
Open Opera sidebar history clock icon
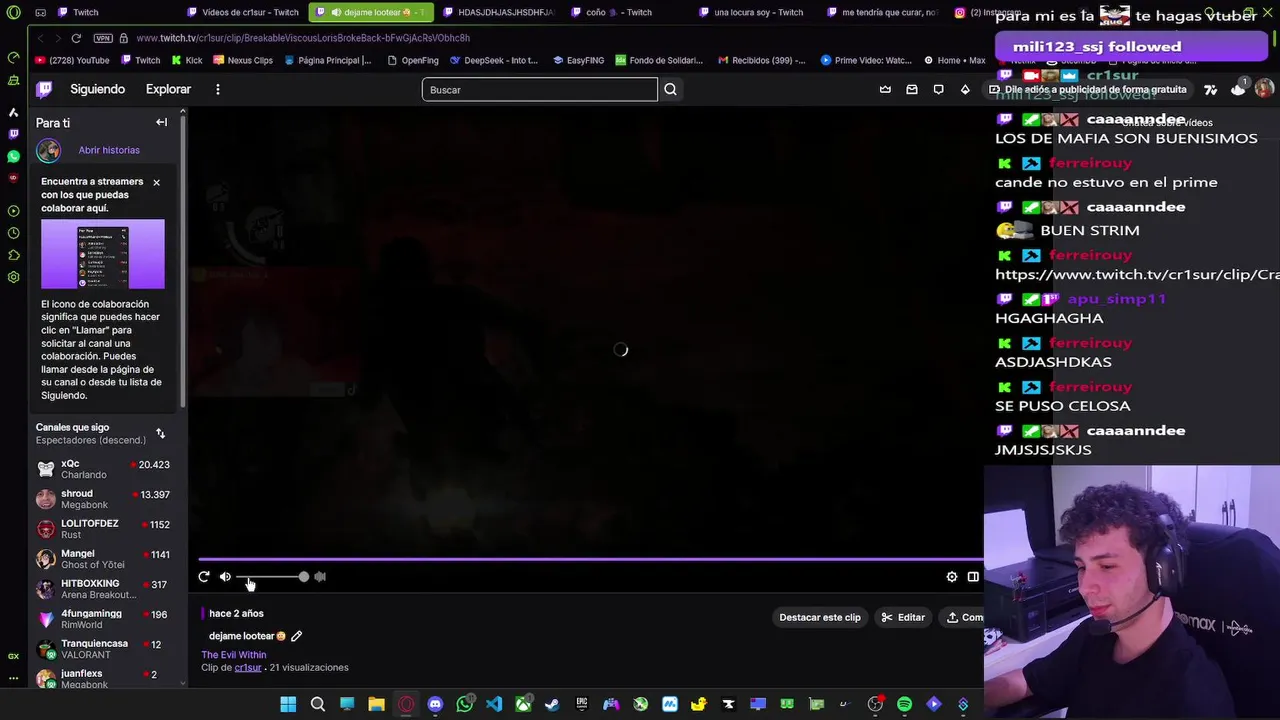click(13, 233)
